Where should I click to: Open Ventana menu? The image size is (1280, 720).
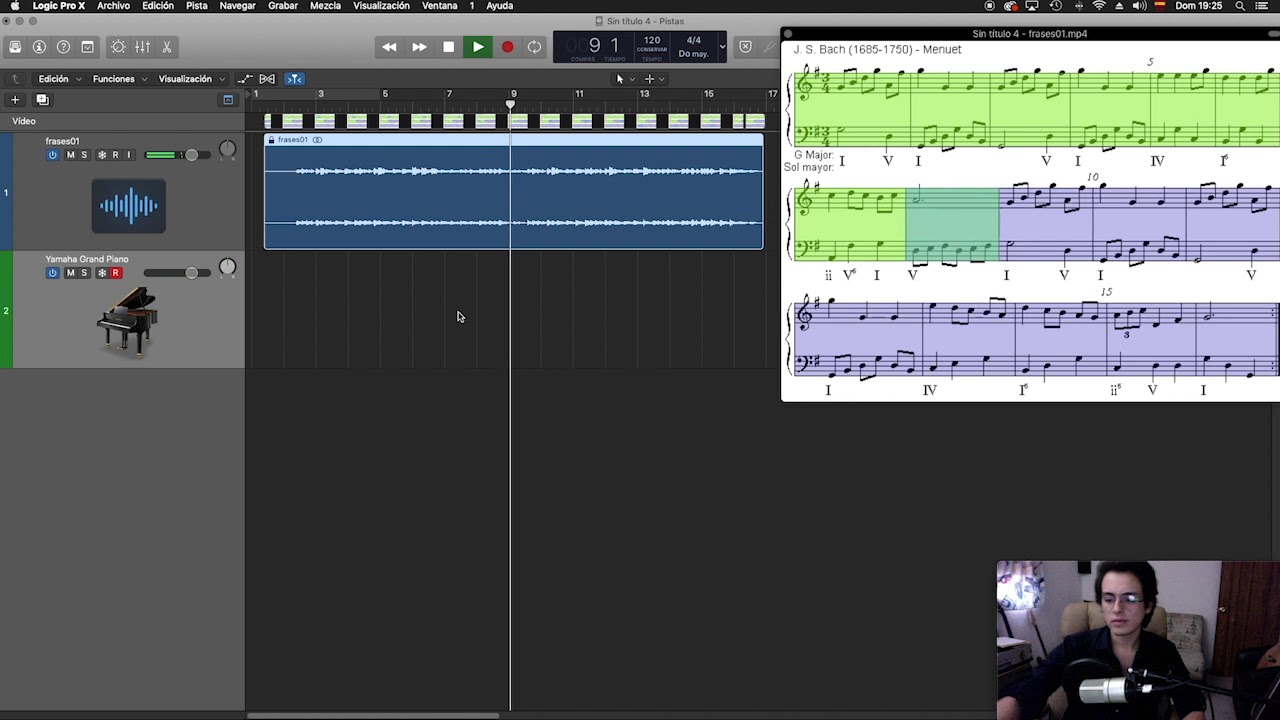[x=439, y=6]
